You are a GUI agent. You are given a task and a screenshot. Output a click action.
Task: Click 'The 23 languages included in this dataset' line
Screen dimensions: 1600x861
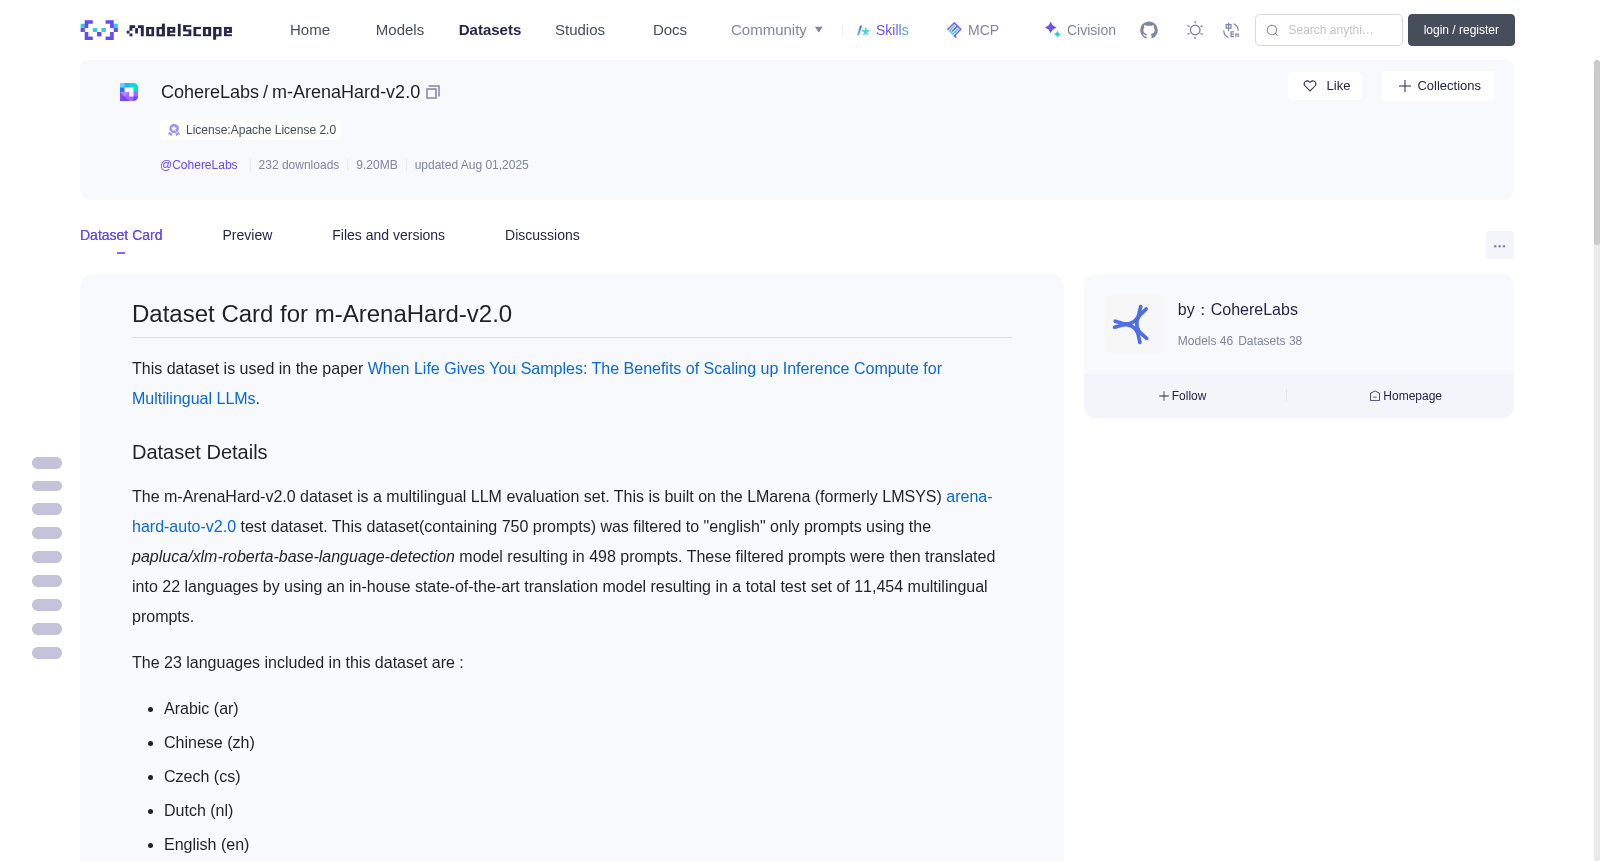[298, 662]
